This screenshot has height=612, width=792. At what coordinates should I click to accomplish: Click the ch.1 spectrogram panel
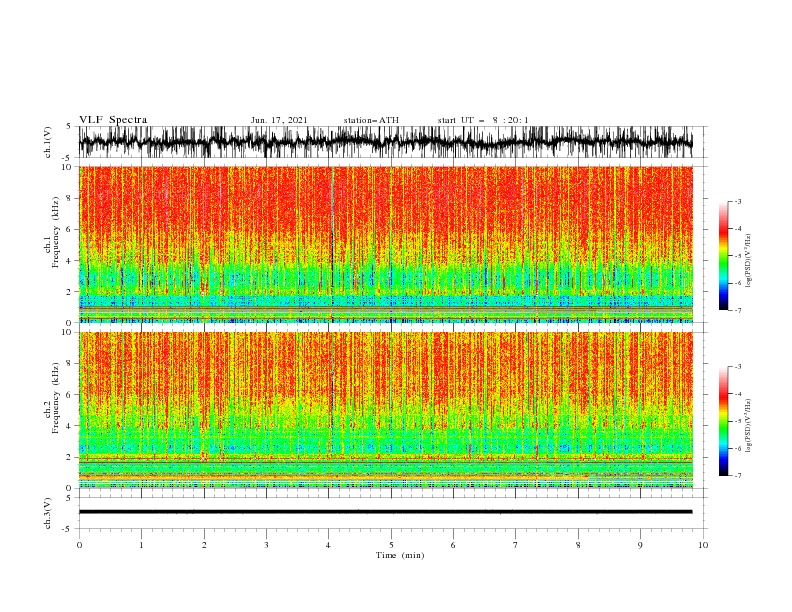tap(386, 244)
